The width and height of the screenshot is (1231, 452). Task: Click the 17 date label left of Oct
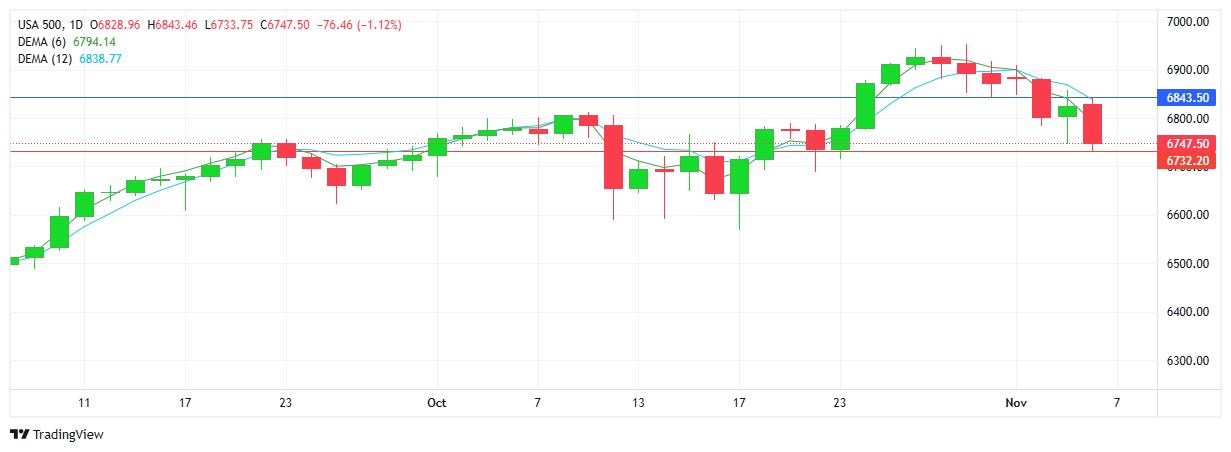[184, 403]
